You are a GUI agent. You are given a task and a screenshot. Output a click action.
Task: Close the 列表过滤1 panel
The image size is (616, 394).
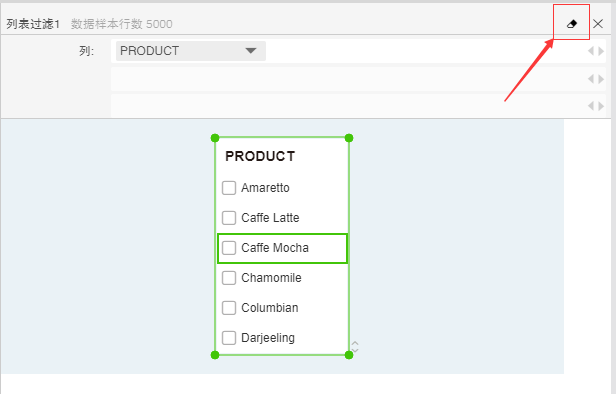[598, 24]
